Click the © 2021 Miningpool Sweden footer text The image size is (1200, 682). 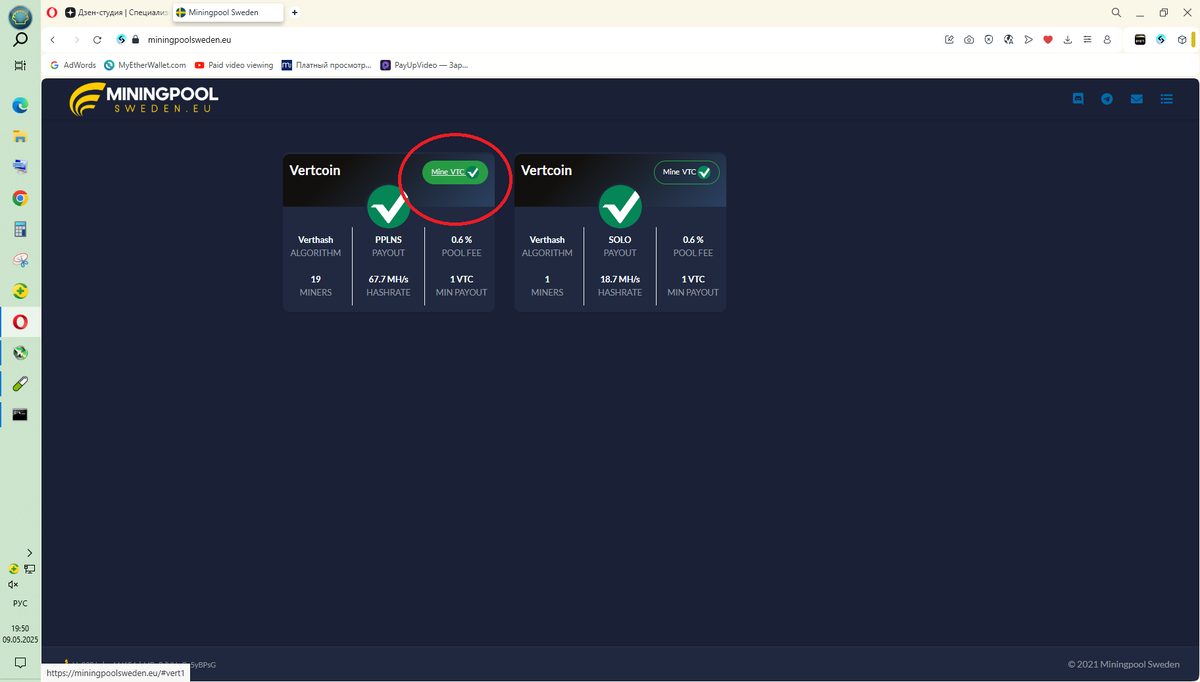coord(1123,664)
